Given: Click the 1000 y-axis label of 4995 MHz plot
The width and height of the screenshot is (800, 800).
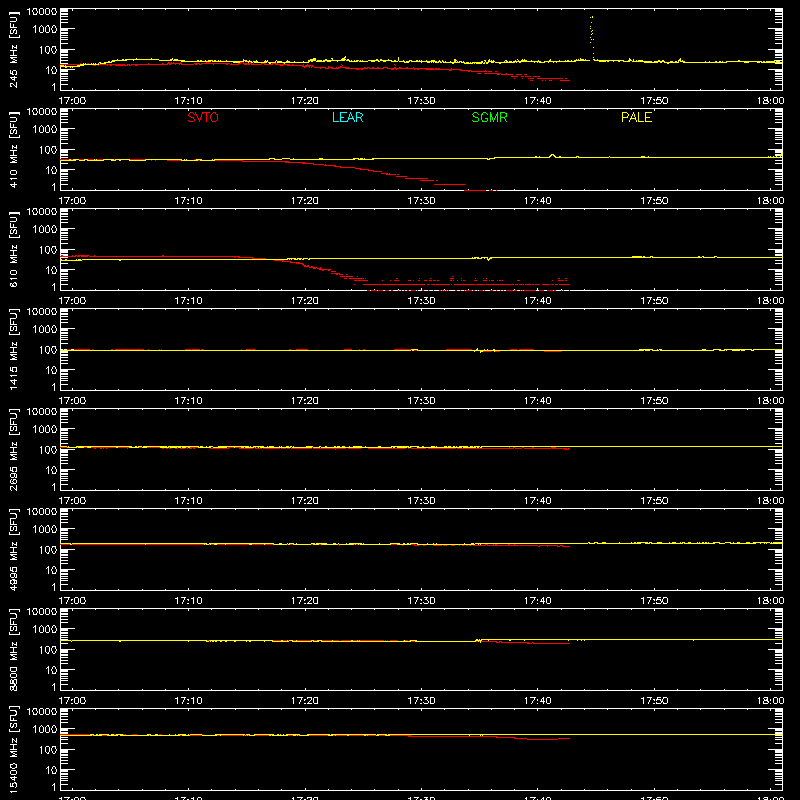Looking at the screenshot, I should (x=45, y=530).
